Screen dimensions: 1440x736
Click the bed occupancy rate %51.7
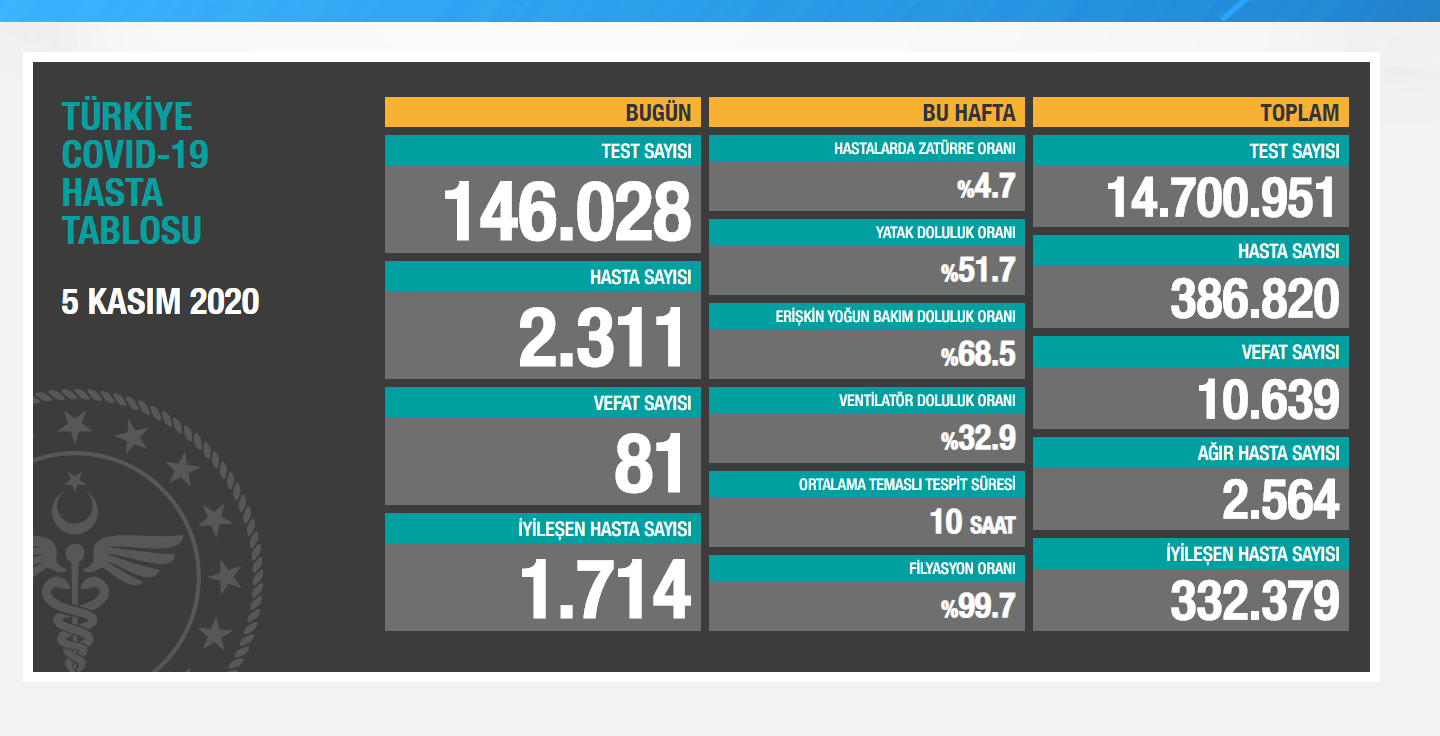[x=978, y=271]
